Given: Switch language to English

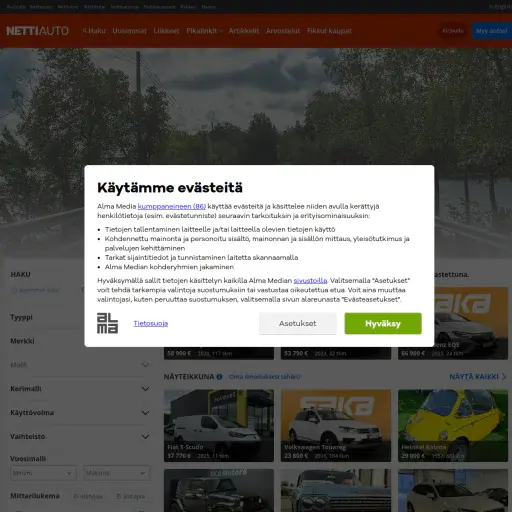Looking at the screenshot, I should click(500, 7).
